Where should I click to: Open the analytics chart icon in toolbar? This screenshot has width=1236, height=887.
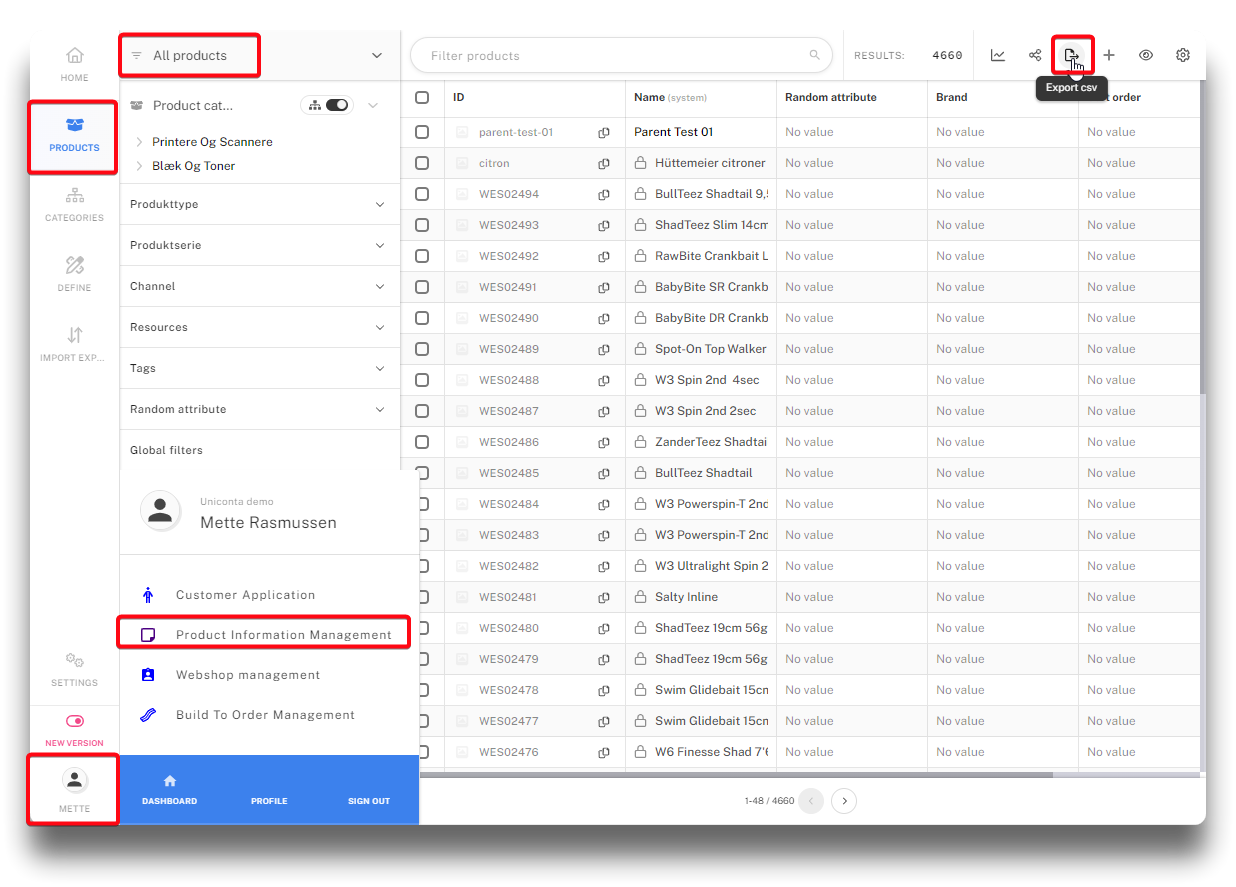(x=998, y=55)
